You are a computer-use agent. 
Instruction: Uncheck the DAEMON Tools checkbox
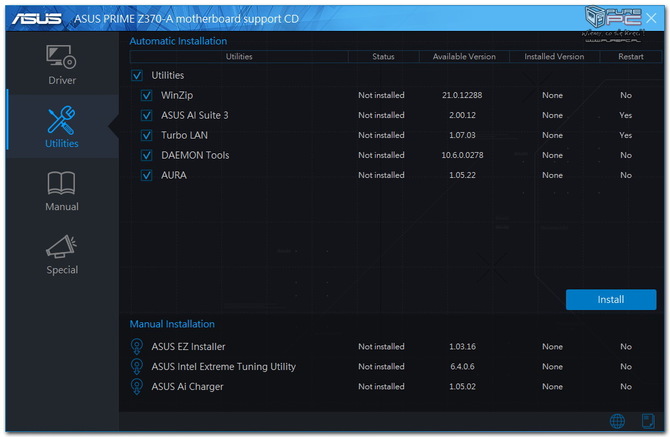147,155
